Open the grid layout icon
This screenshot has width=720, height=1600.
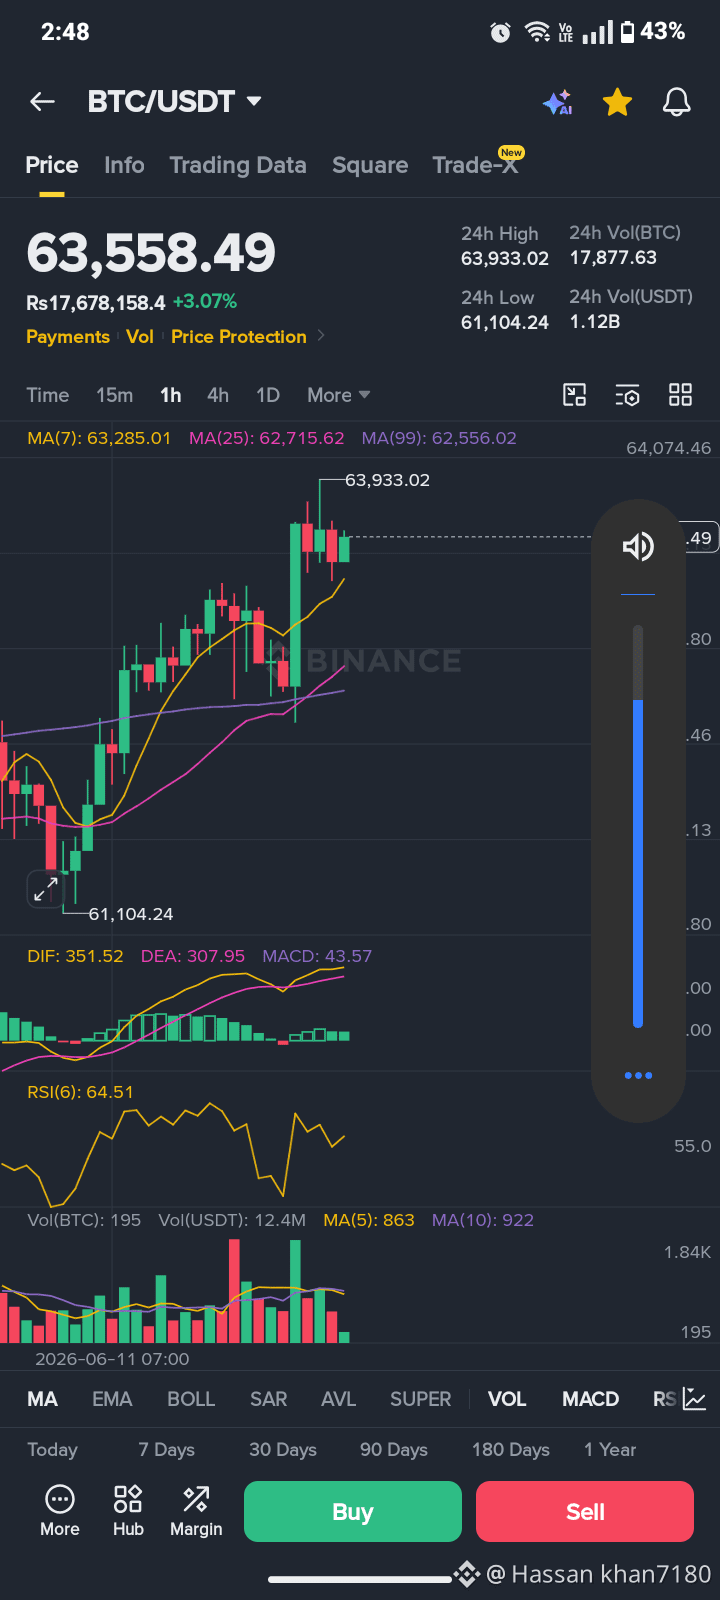[680, 395]
